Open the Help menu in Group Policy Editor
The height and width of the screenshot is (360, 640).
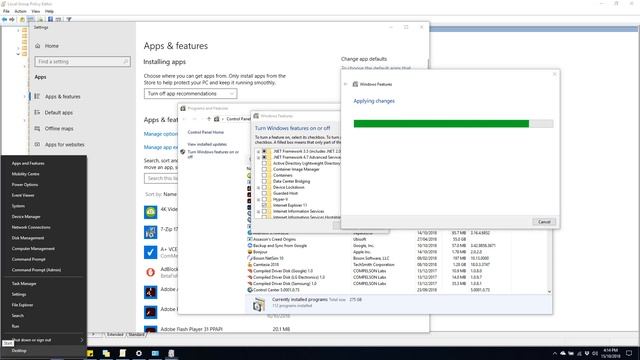(x=49, y=11)
